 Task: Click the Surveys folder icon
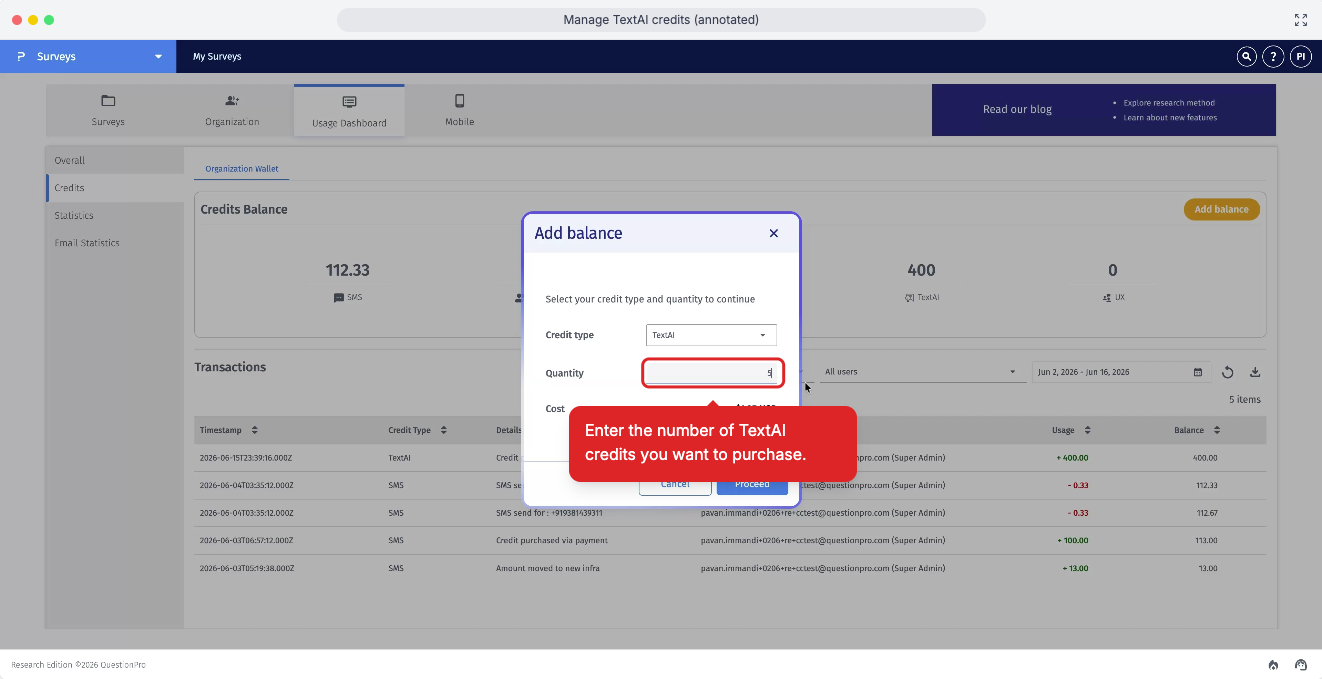pos(108,101)
